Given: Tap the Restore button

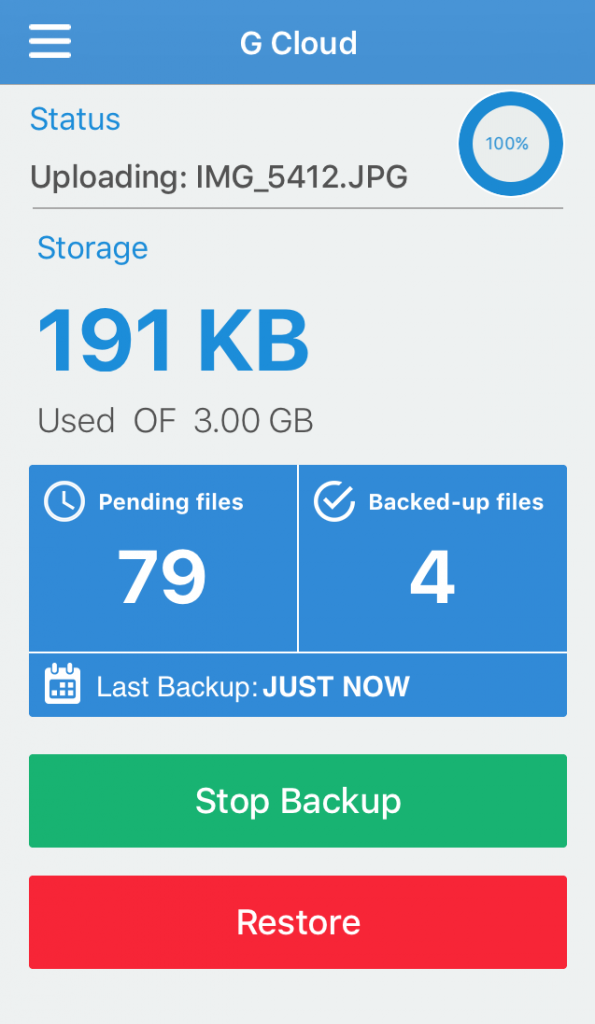Looking at the screenshot, I should point(297,922).
